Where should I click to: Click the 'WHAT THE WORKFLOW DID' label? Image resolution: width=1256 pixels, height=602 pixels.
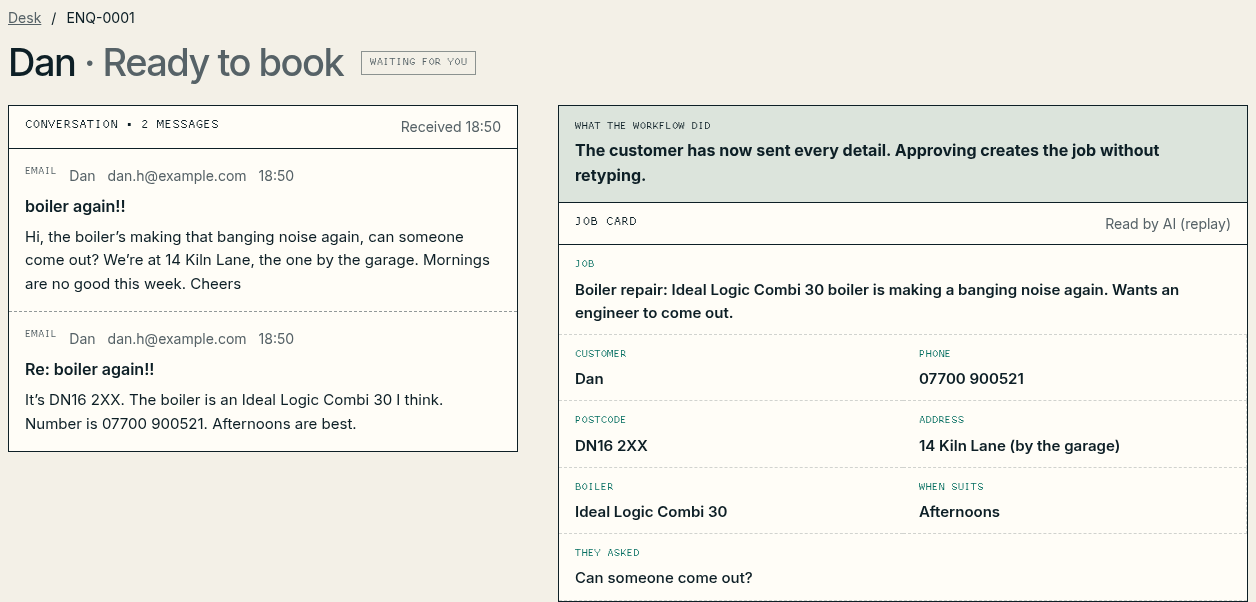[x=643, y=126]
